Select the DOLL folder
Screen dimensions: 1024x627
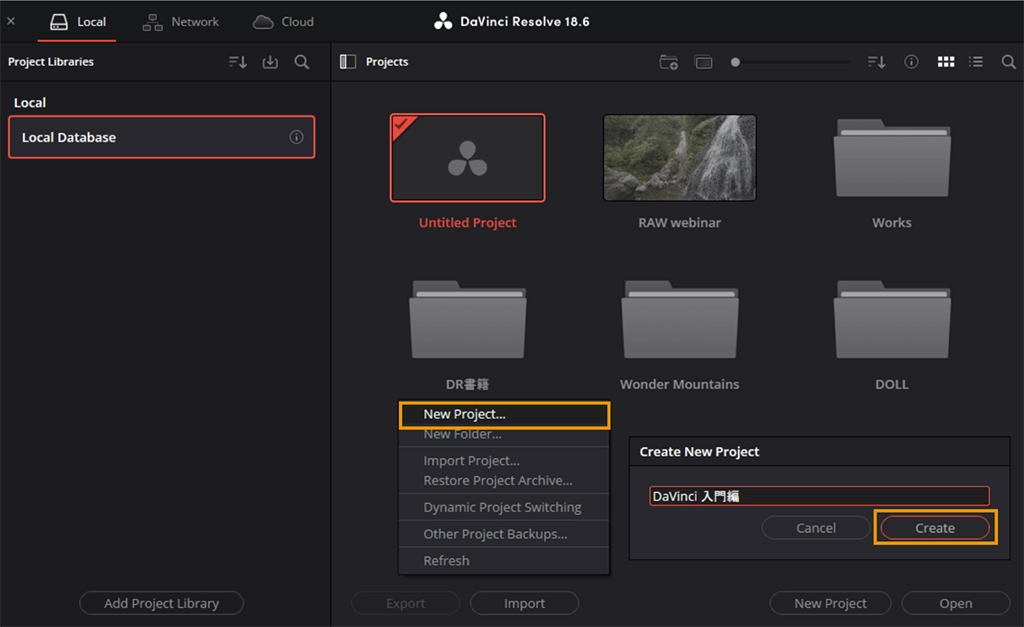coord(892,319)
